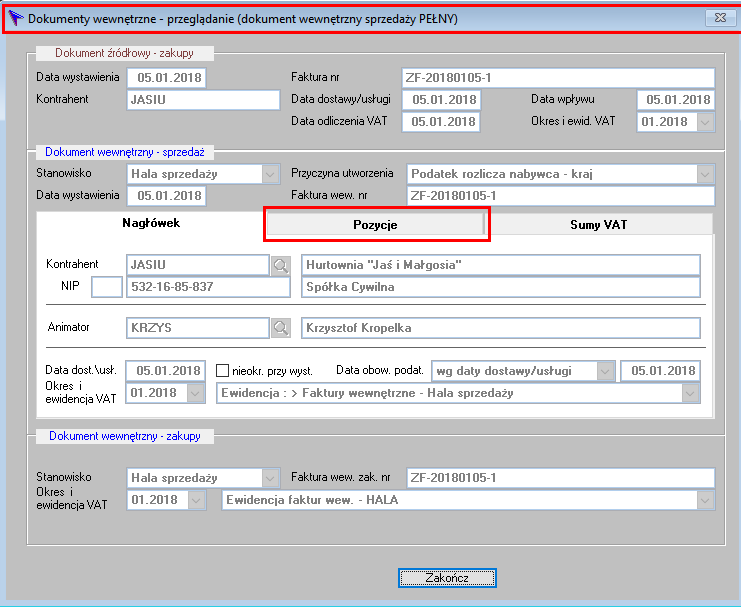The image size is (741, 607).
Task: Click the app arrow icon in title bar
Action: click(x=16, y=18)
